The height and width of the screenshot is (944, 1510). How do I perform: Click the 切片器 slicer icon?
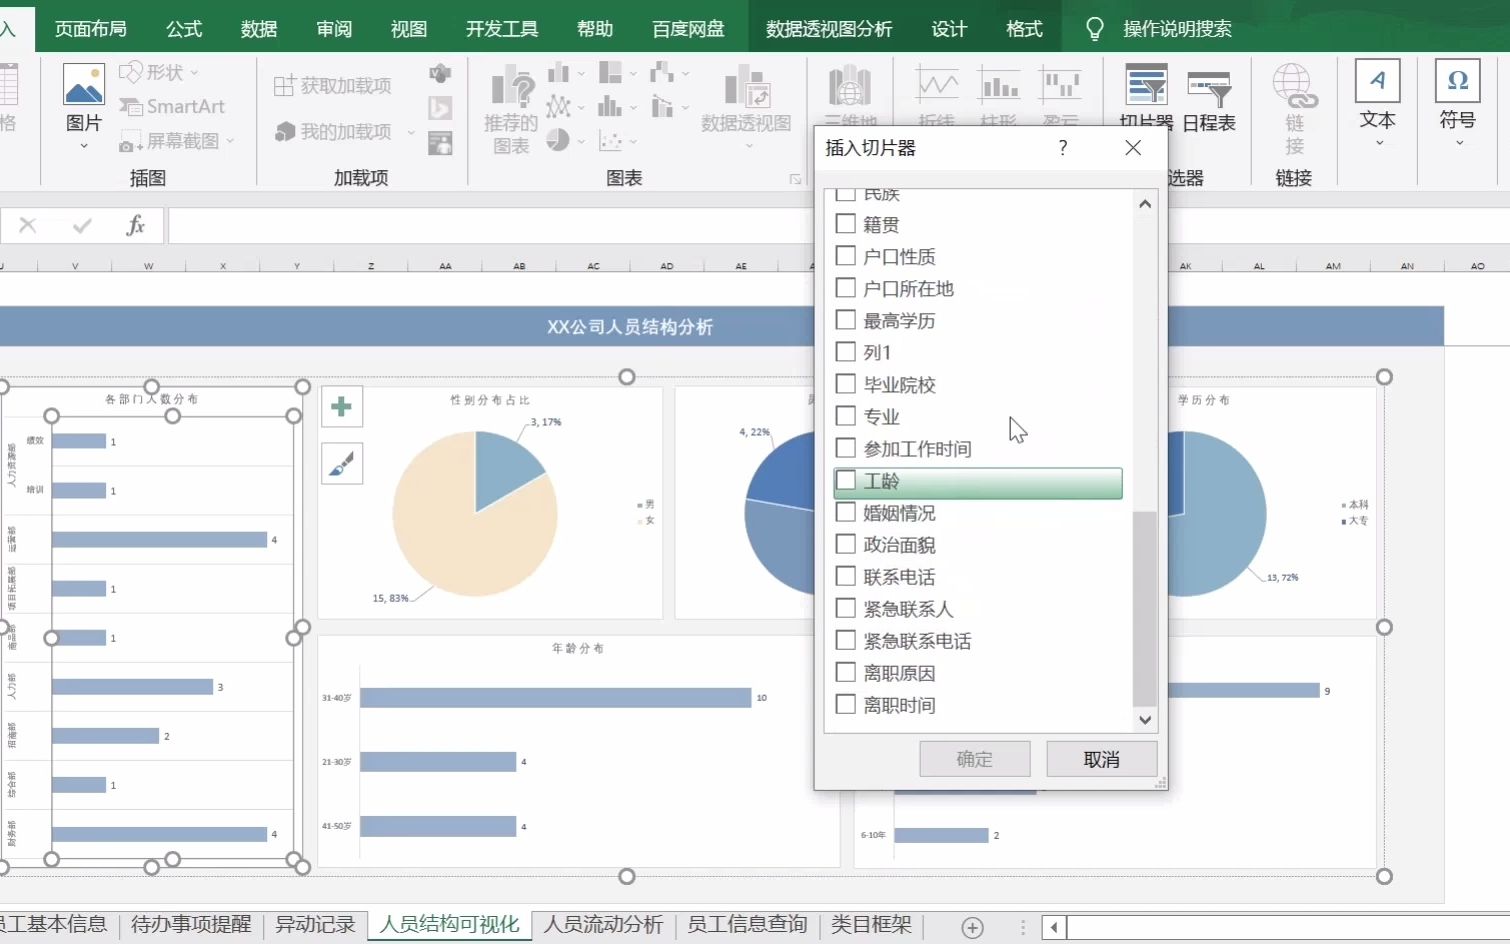1146,85
